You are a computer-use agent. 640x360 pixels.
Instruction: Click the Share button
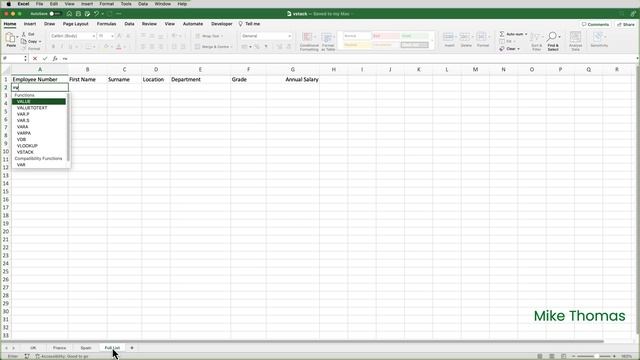626,24
